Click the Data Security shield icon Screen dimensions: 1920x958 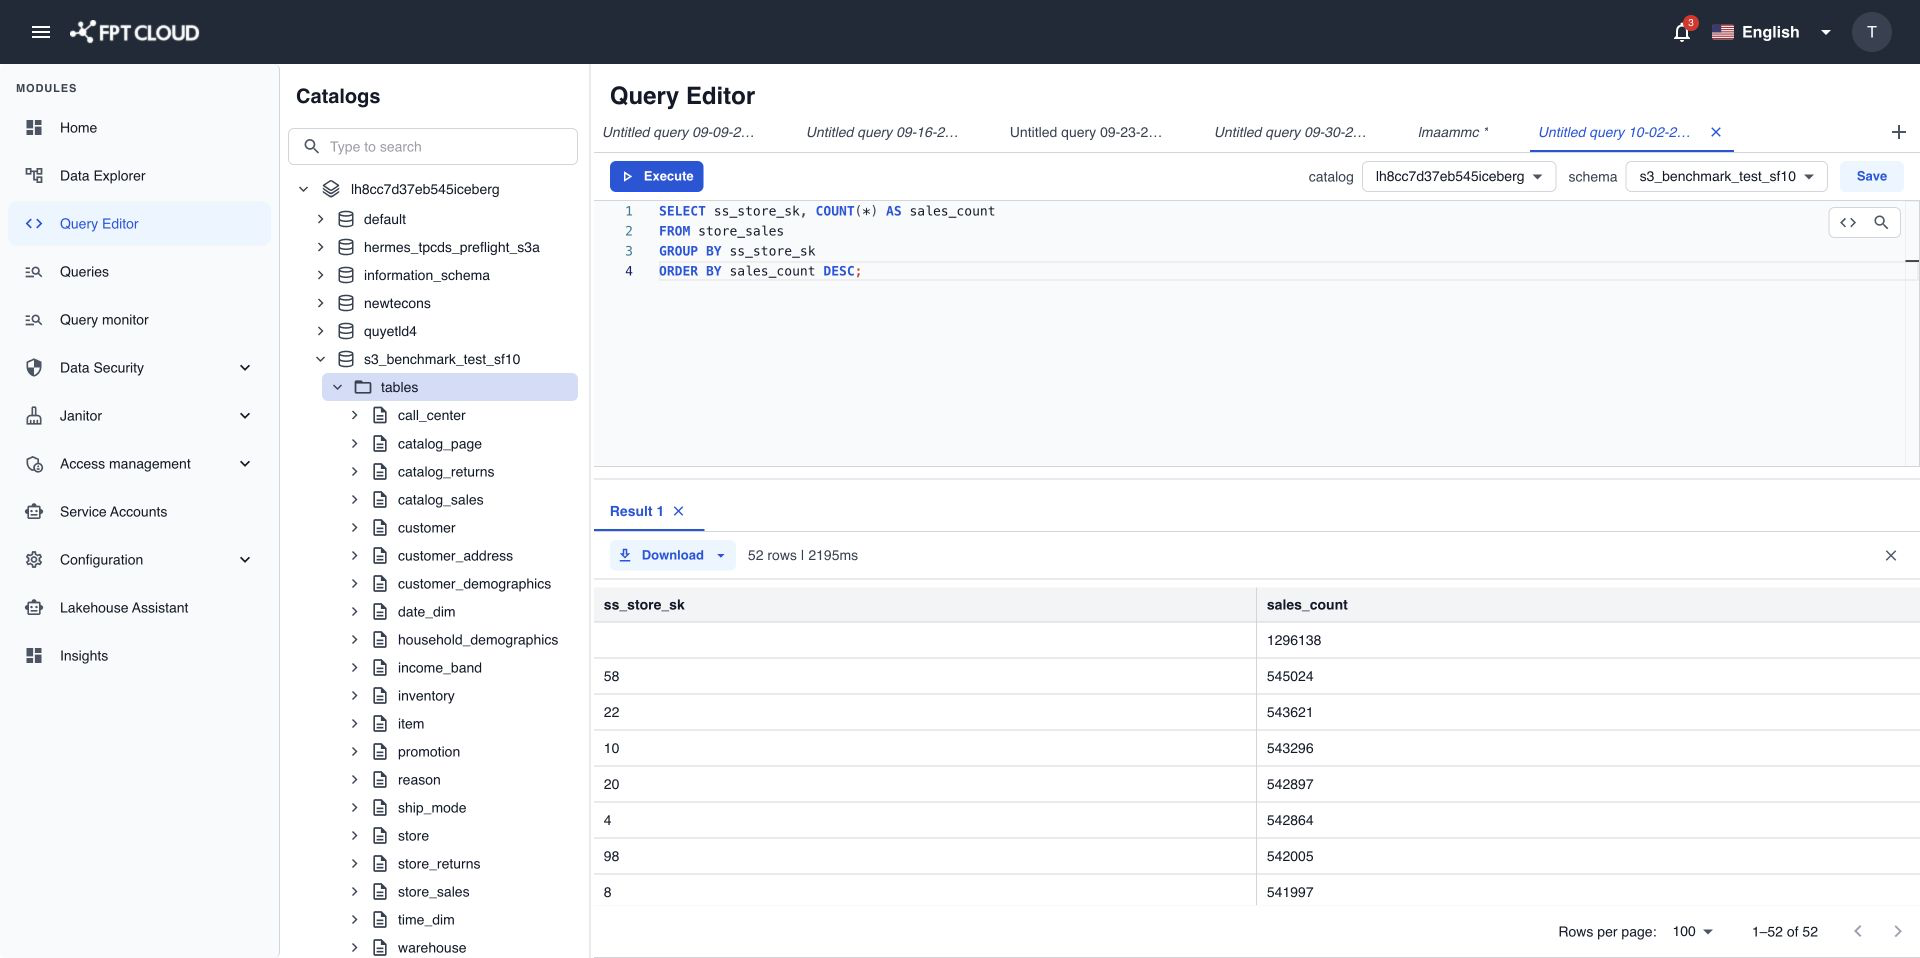[x=34, y=368]
